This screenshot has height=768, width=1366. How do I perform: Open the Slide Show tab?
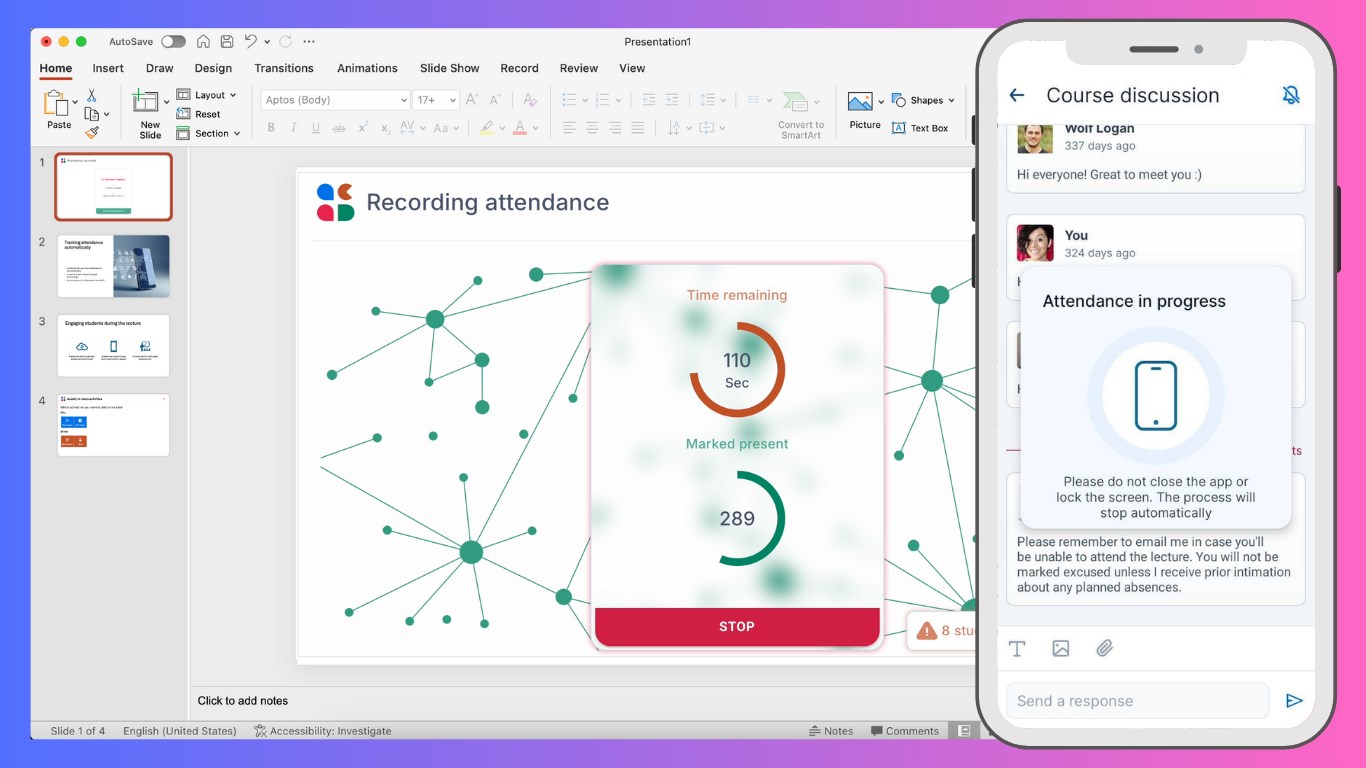(450, 68)
